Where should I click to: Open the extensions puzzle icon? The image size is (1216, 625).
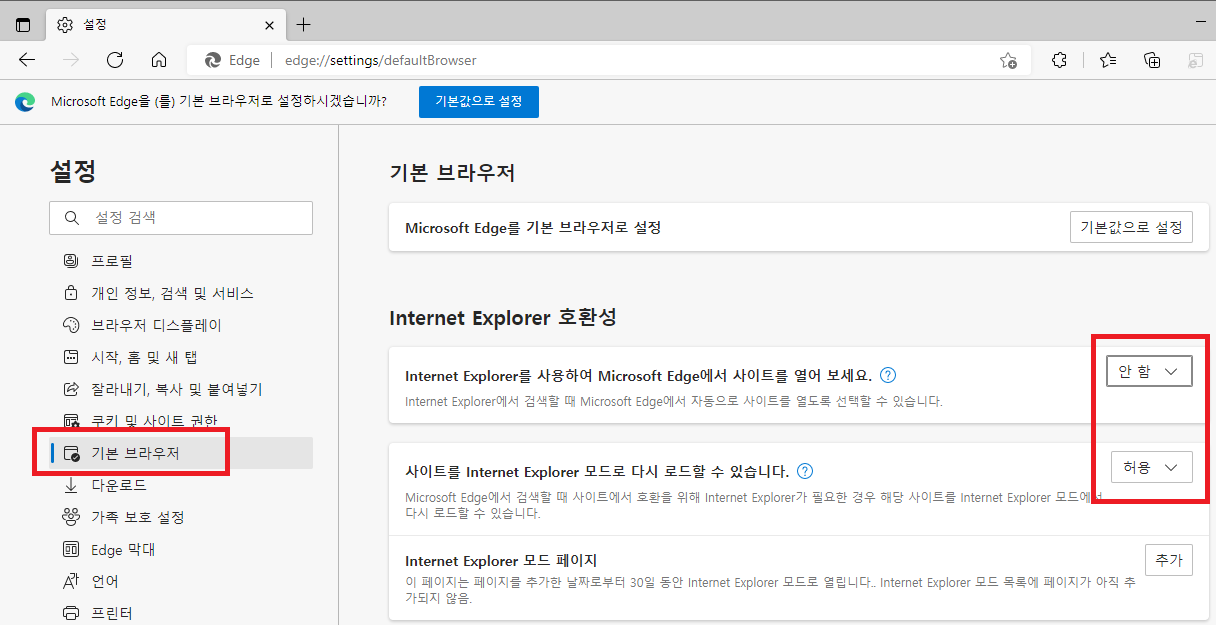click(x=1060, y=60)
